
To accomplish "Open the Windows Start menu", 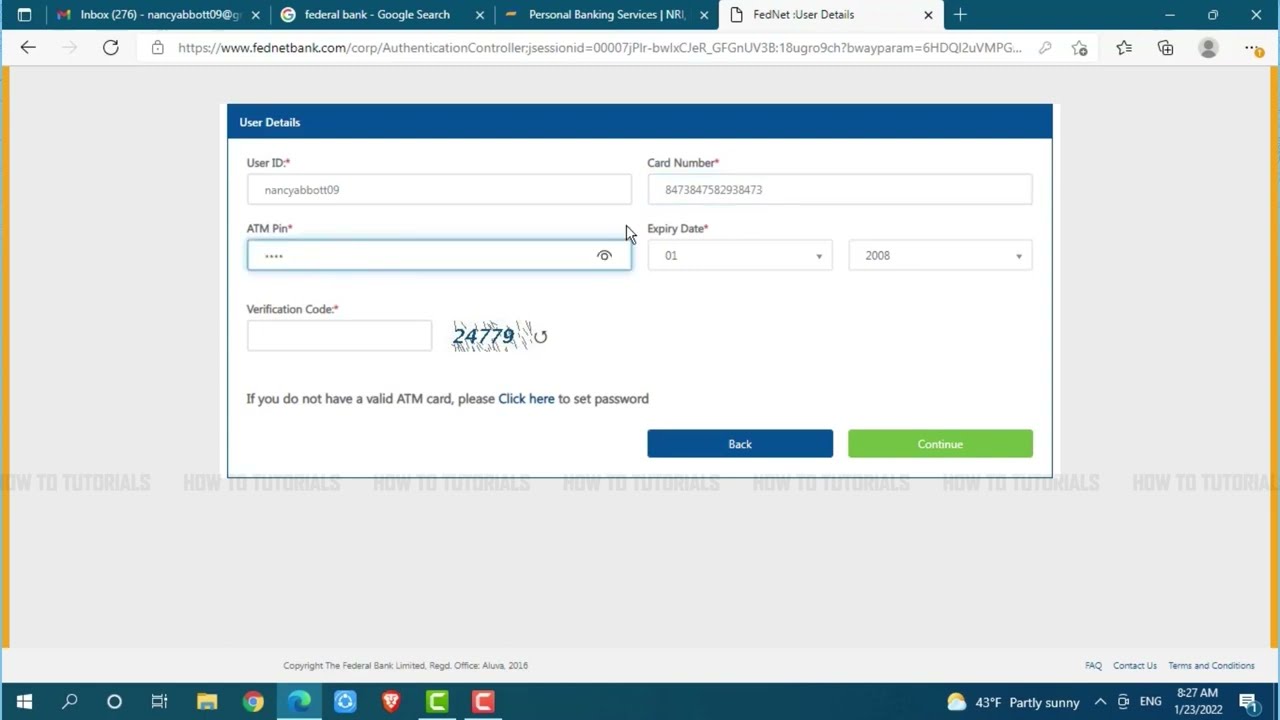I will (x=24, y=702).
